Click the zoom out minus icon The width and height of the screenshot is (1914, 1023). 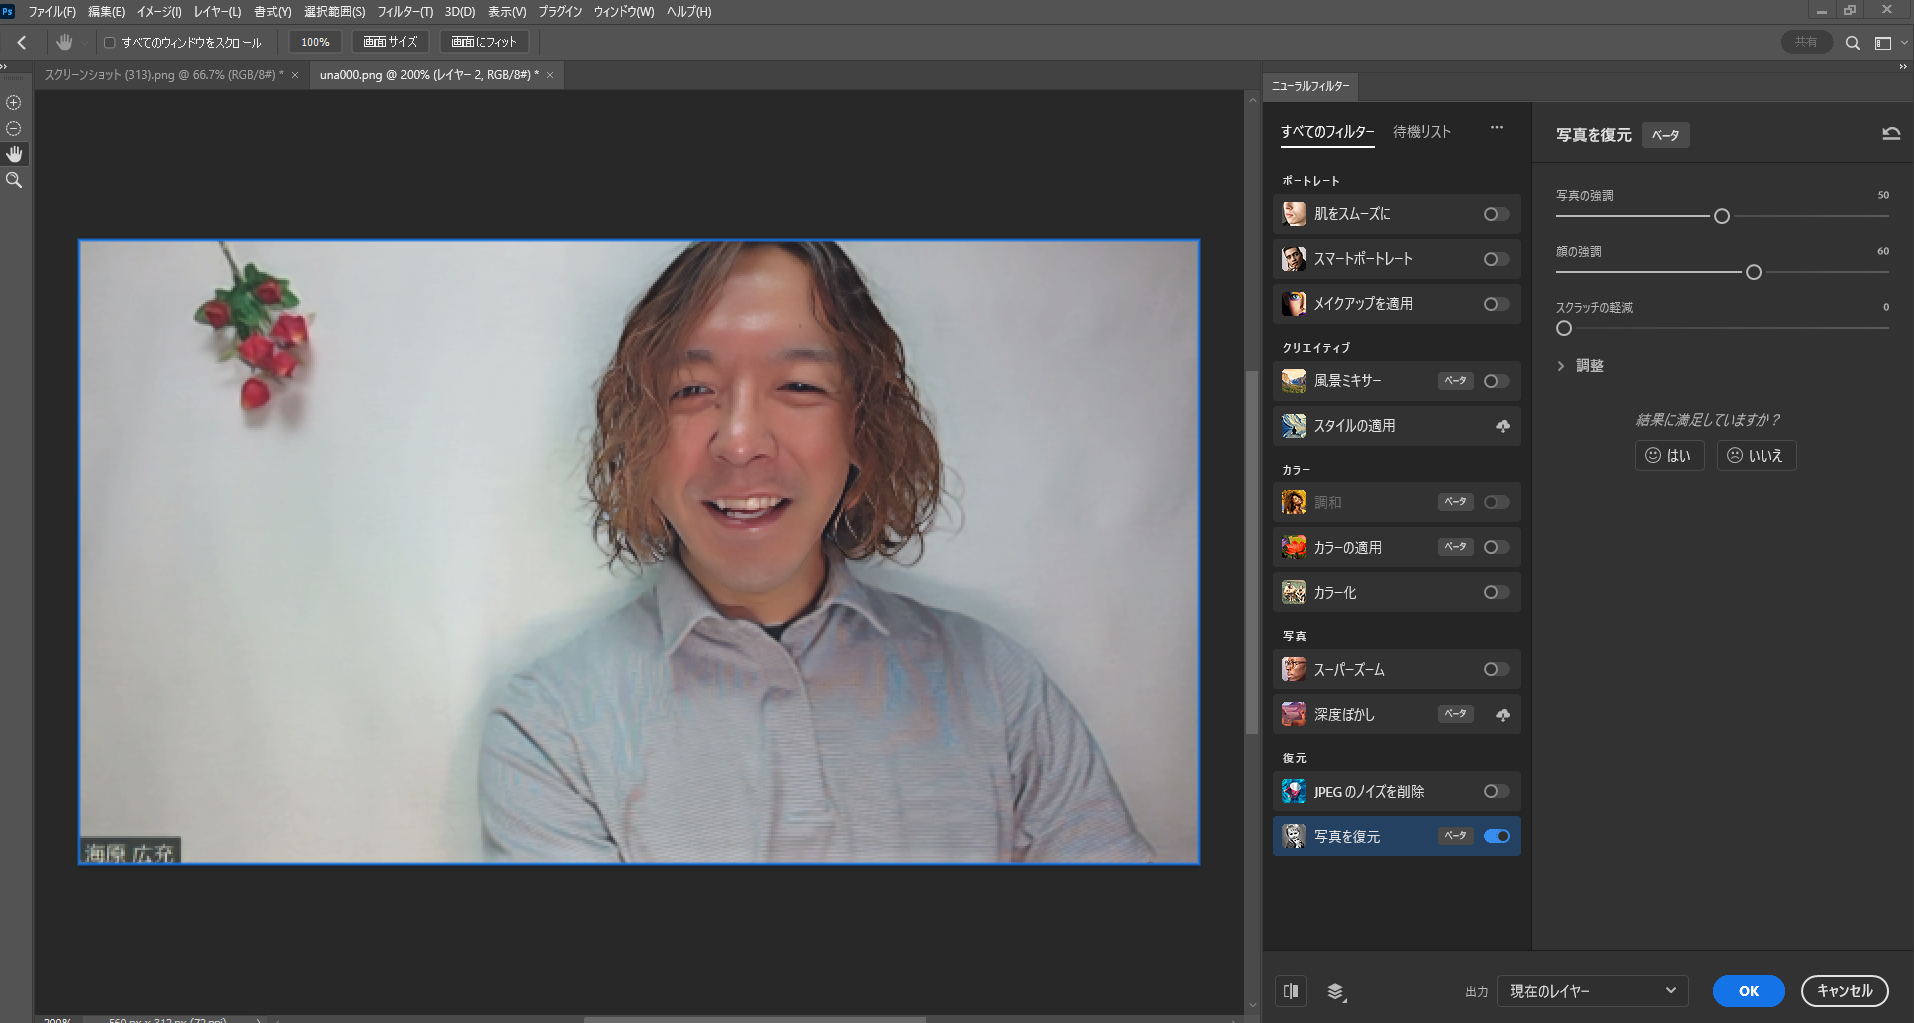tap(14, 128)
